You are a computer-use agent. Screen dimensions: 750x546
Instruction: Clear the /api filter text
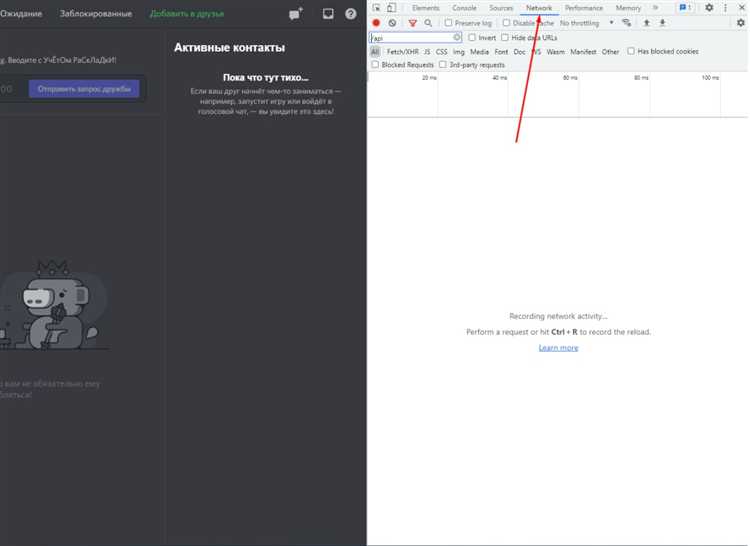457,37
